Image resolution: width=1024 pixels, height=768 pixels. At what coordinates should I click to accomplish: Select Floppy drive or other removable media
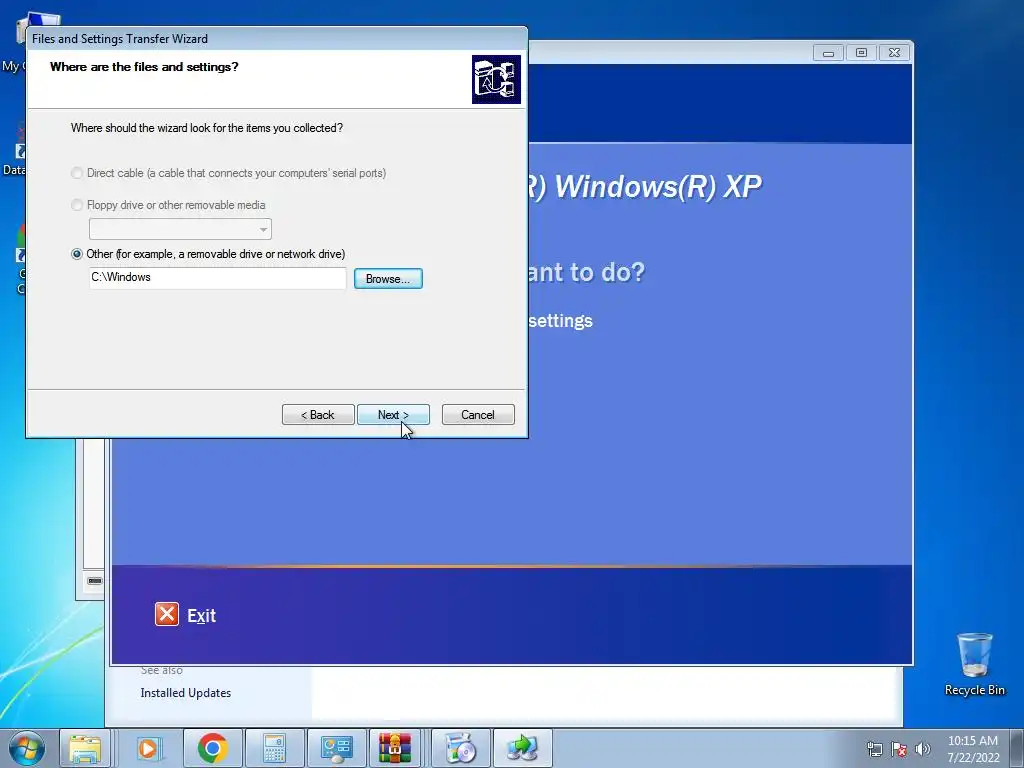point(77,205)
